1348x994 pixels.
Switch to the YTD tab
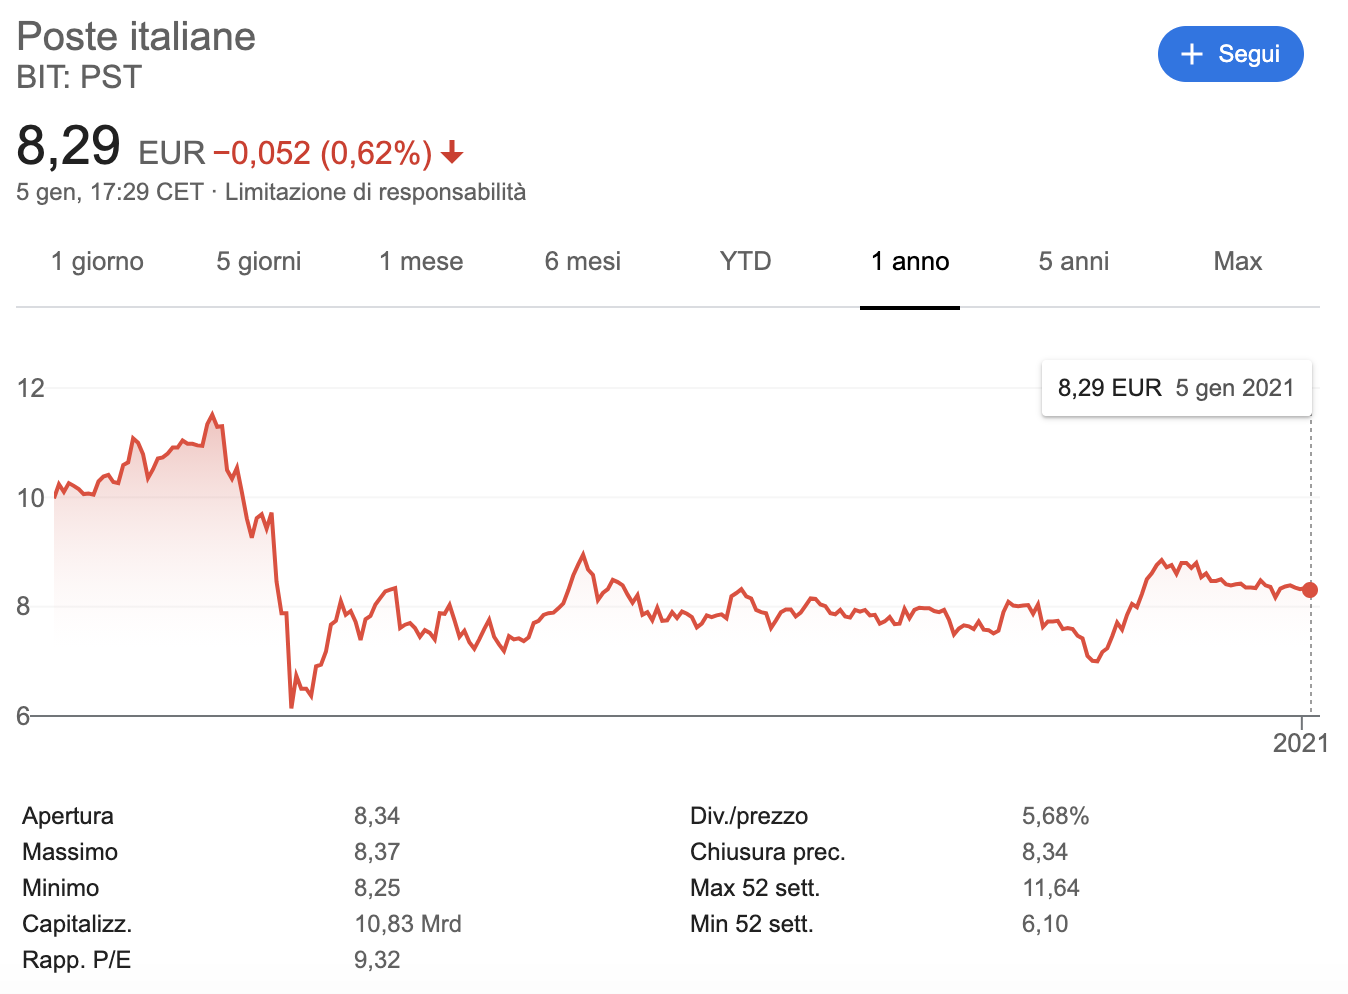pyautogui.click(x=745, y=262)
